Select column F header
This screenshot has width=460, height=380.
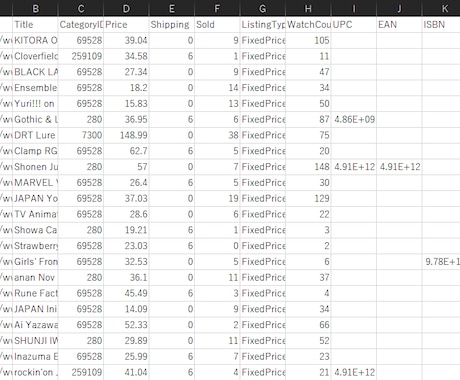coord(217,8)
